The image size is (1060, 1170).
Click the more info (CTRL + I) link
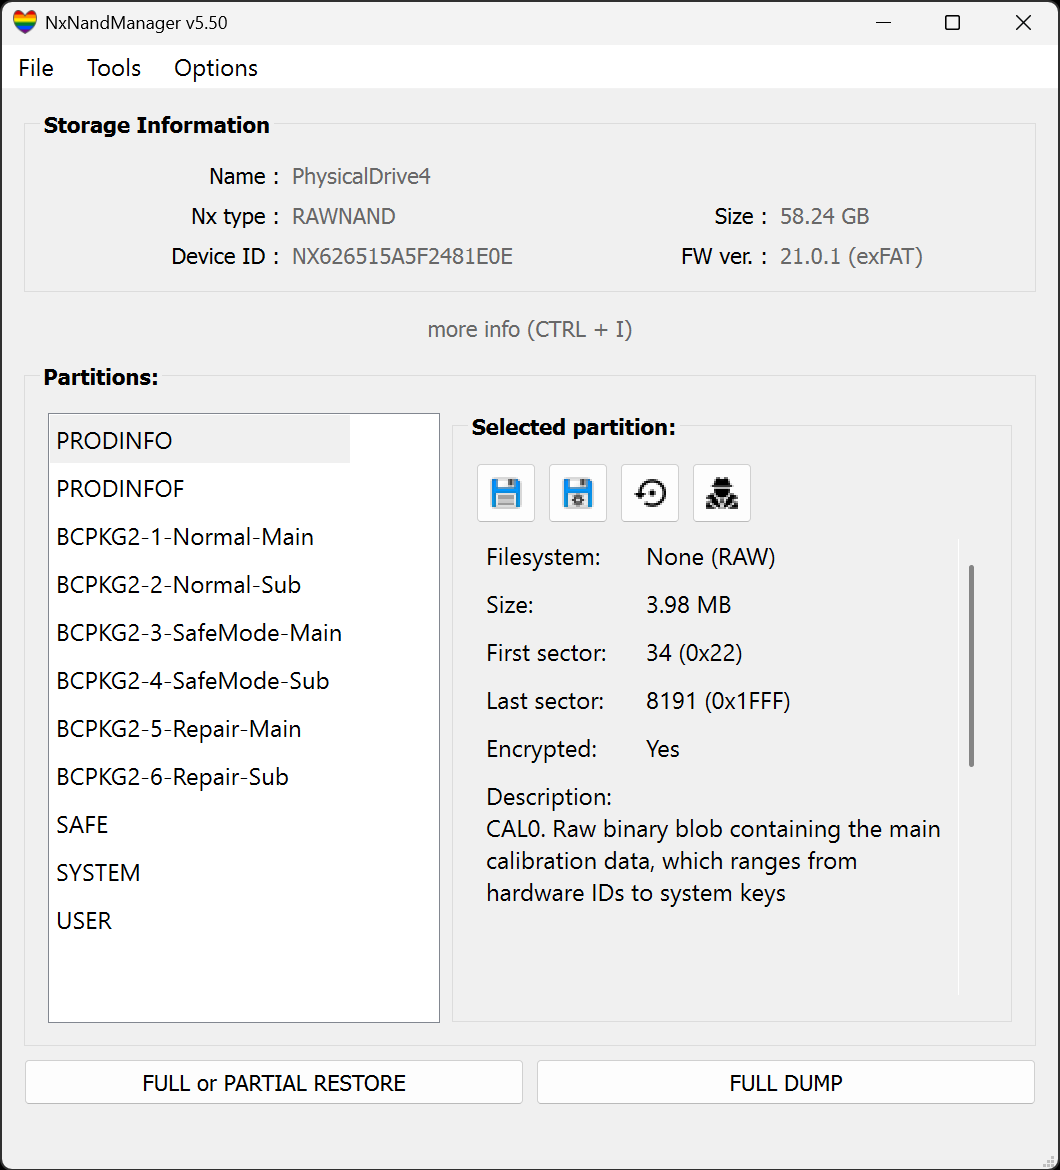(x=530, y=329)
